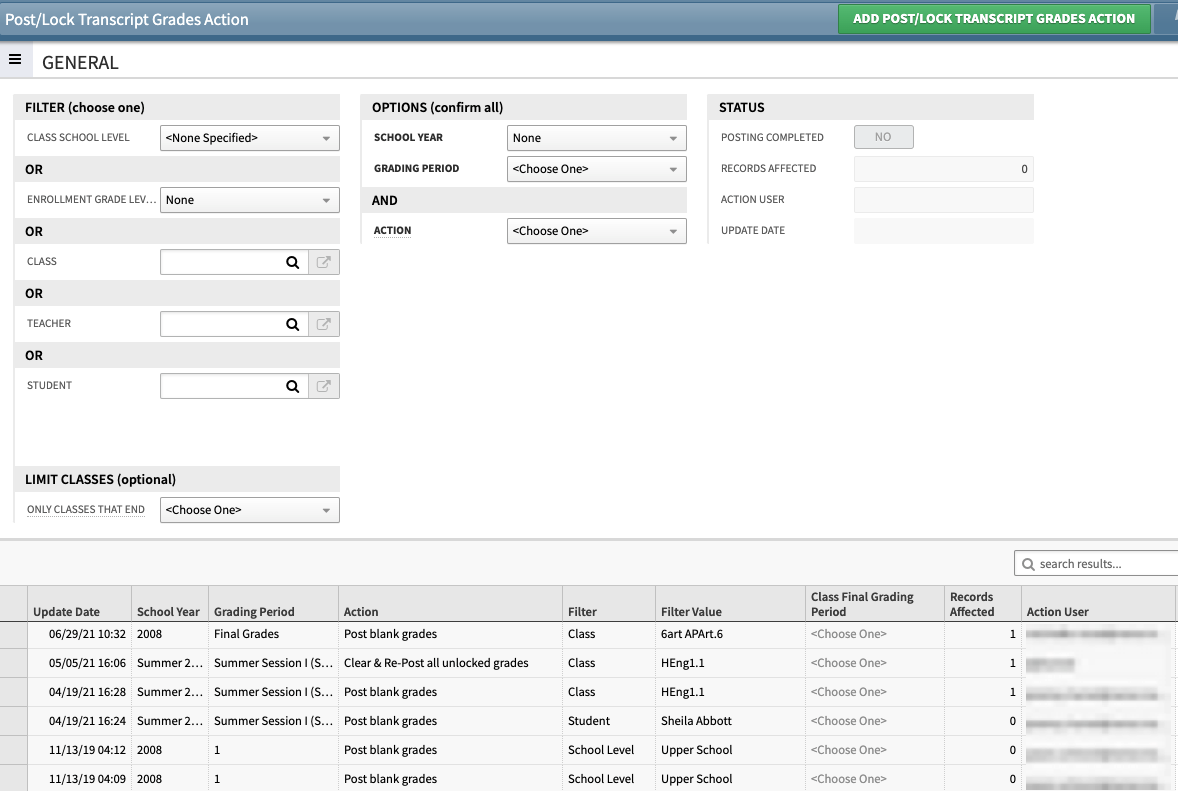Click the Teacher search magnifier icon
Image resolution: width=1178 pixels, height=791 pixels.
tap(292, 323)
